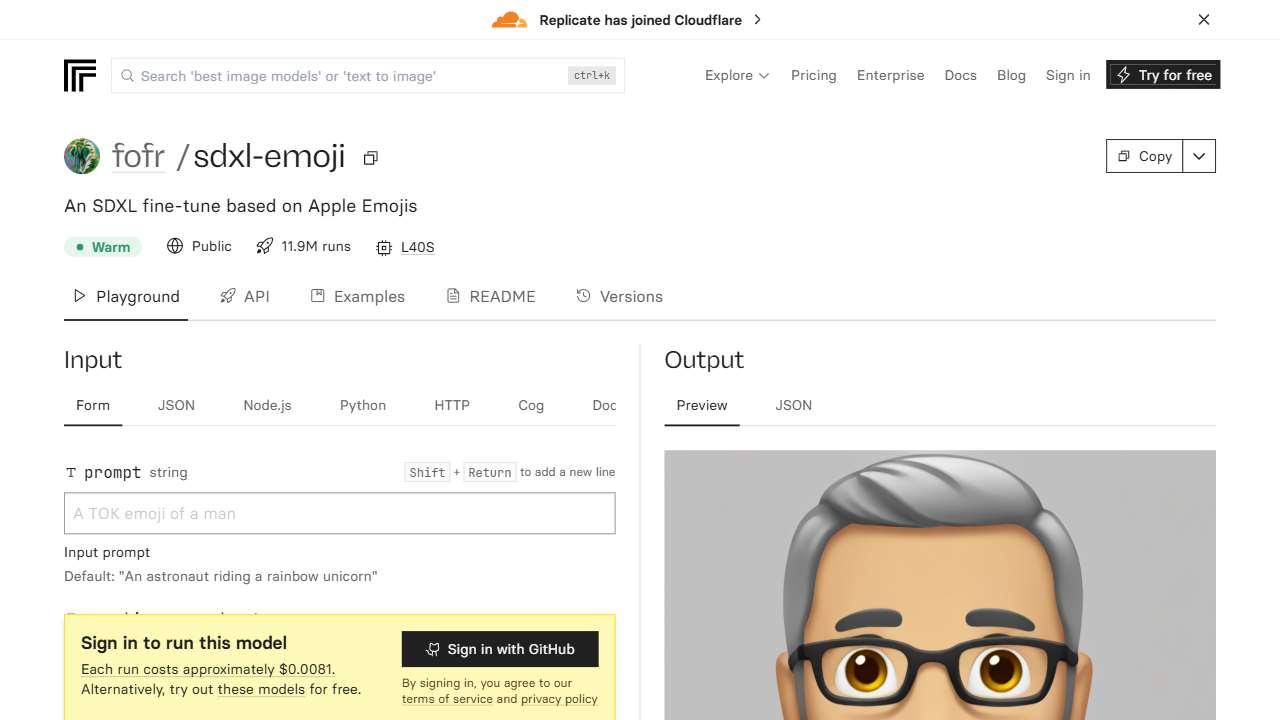Switch to the Python input tab

click(362, 405)
